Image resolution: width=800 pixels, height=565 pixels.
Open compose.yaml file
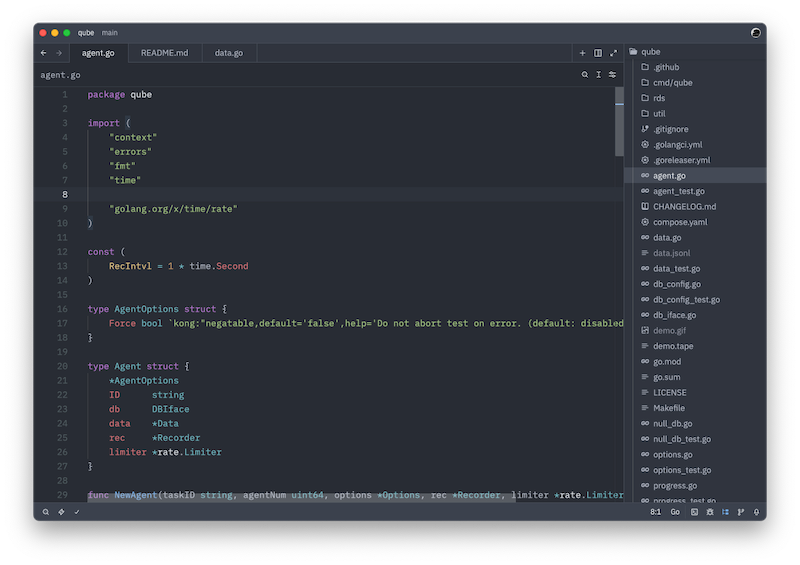[x=695, y=222]
